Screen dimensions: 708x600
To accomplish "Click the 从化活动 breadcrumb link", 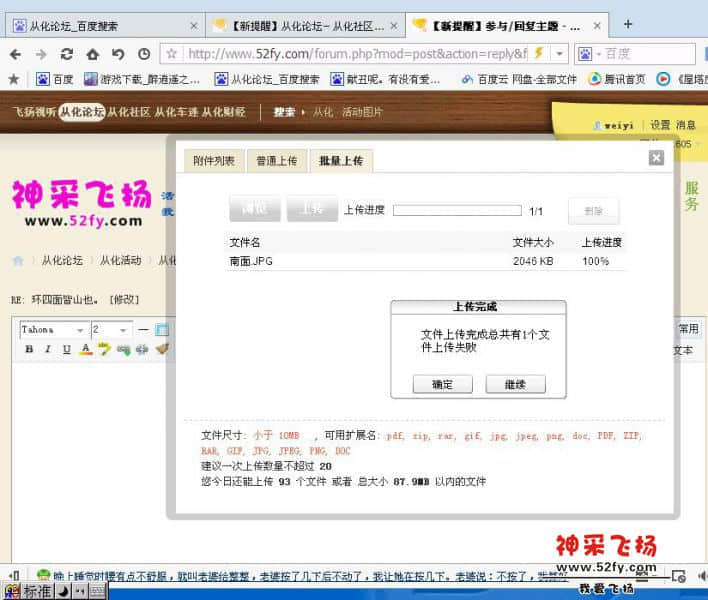I will coord(121,260).
